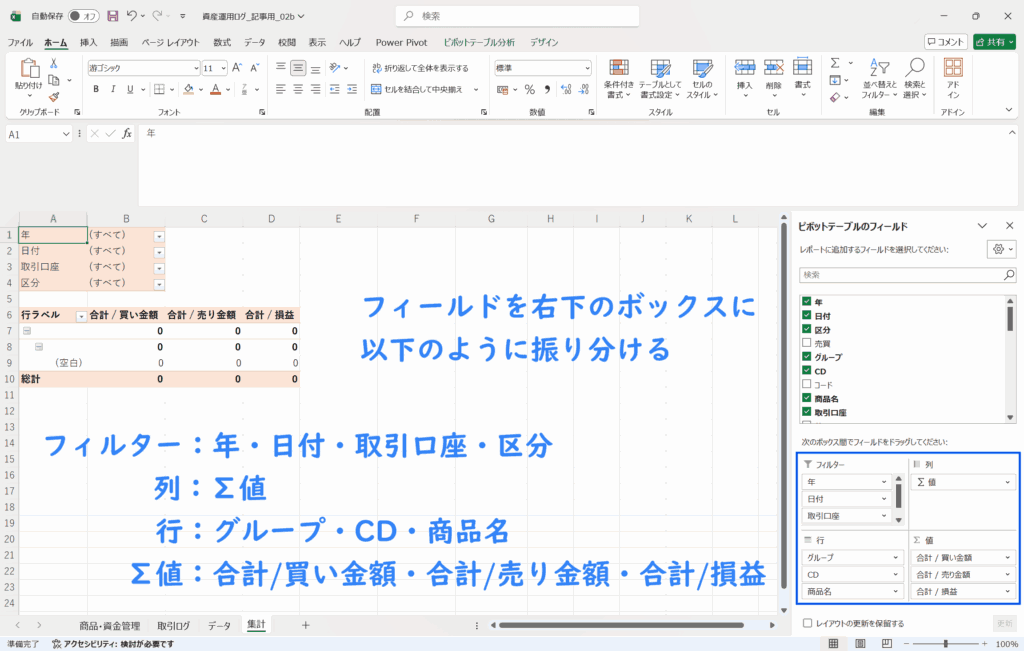Click the fill color bucket icon
Viewport: 1024px width, 651px height.
pos(191,89)
